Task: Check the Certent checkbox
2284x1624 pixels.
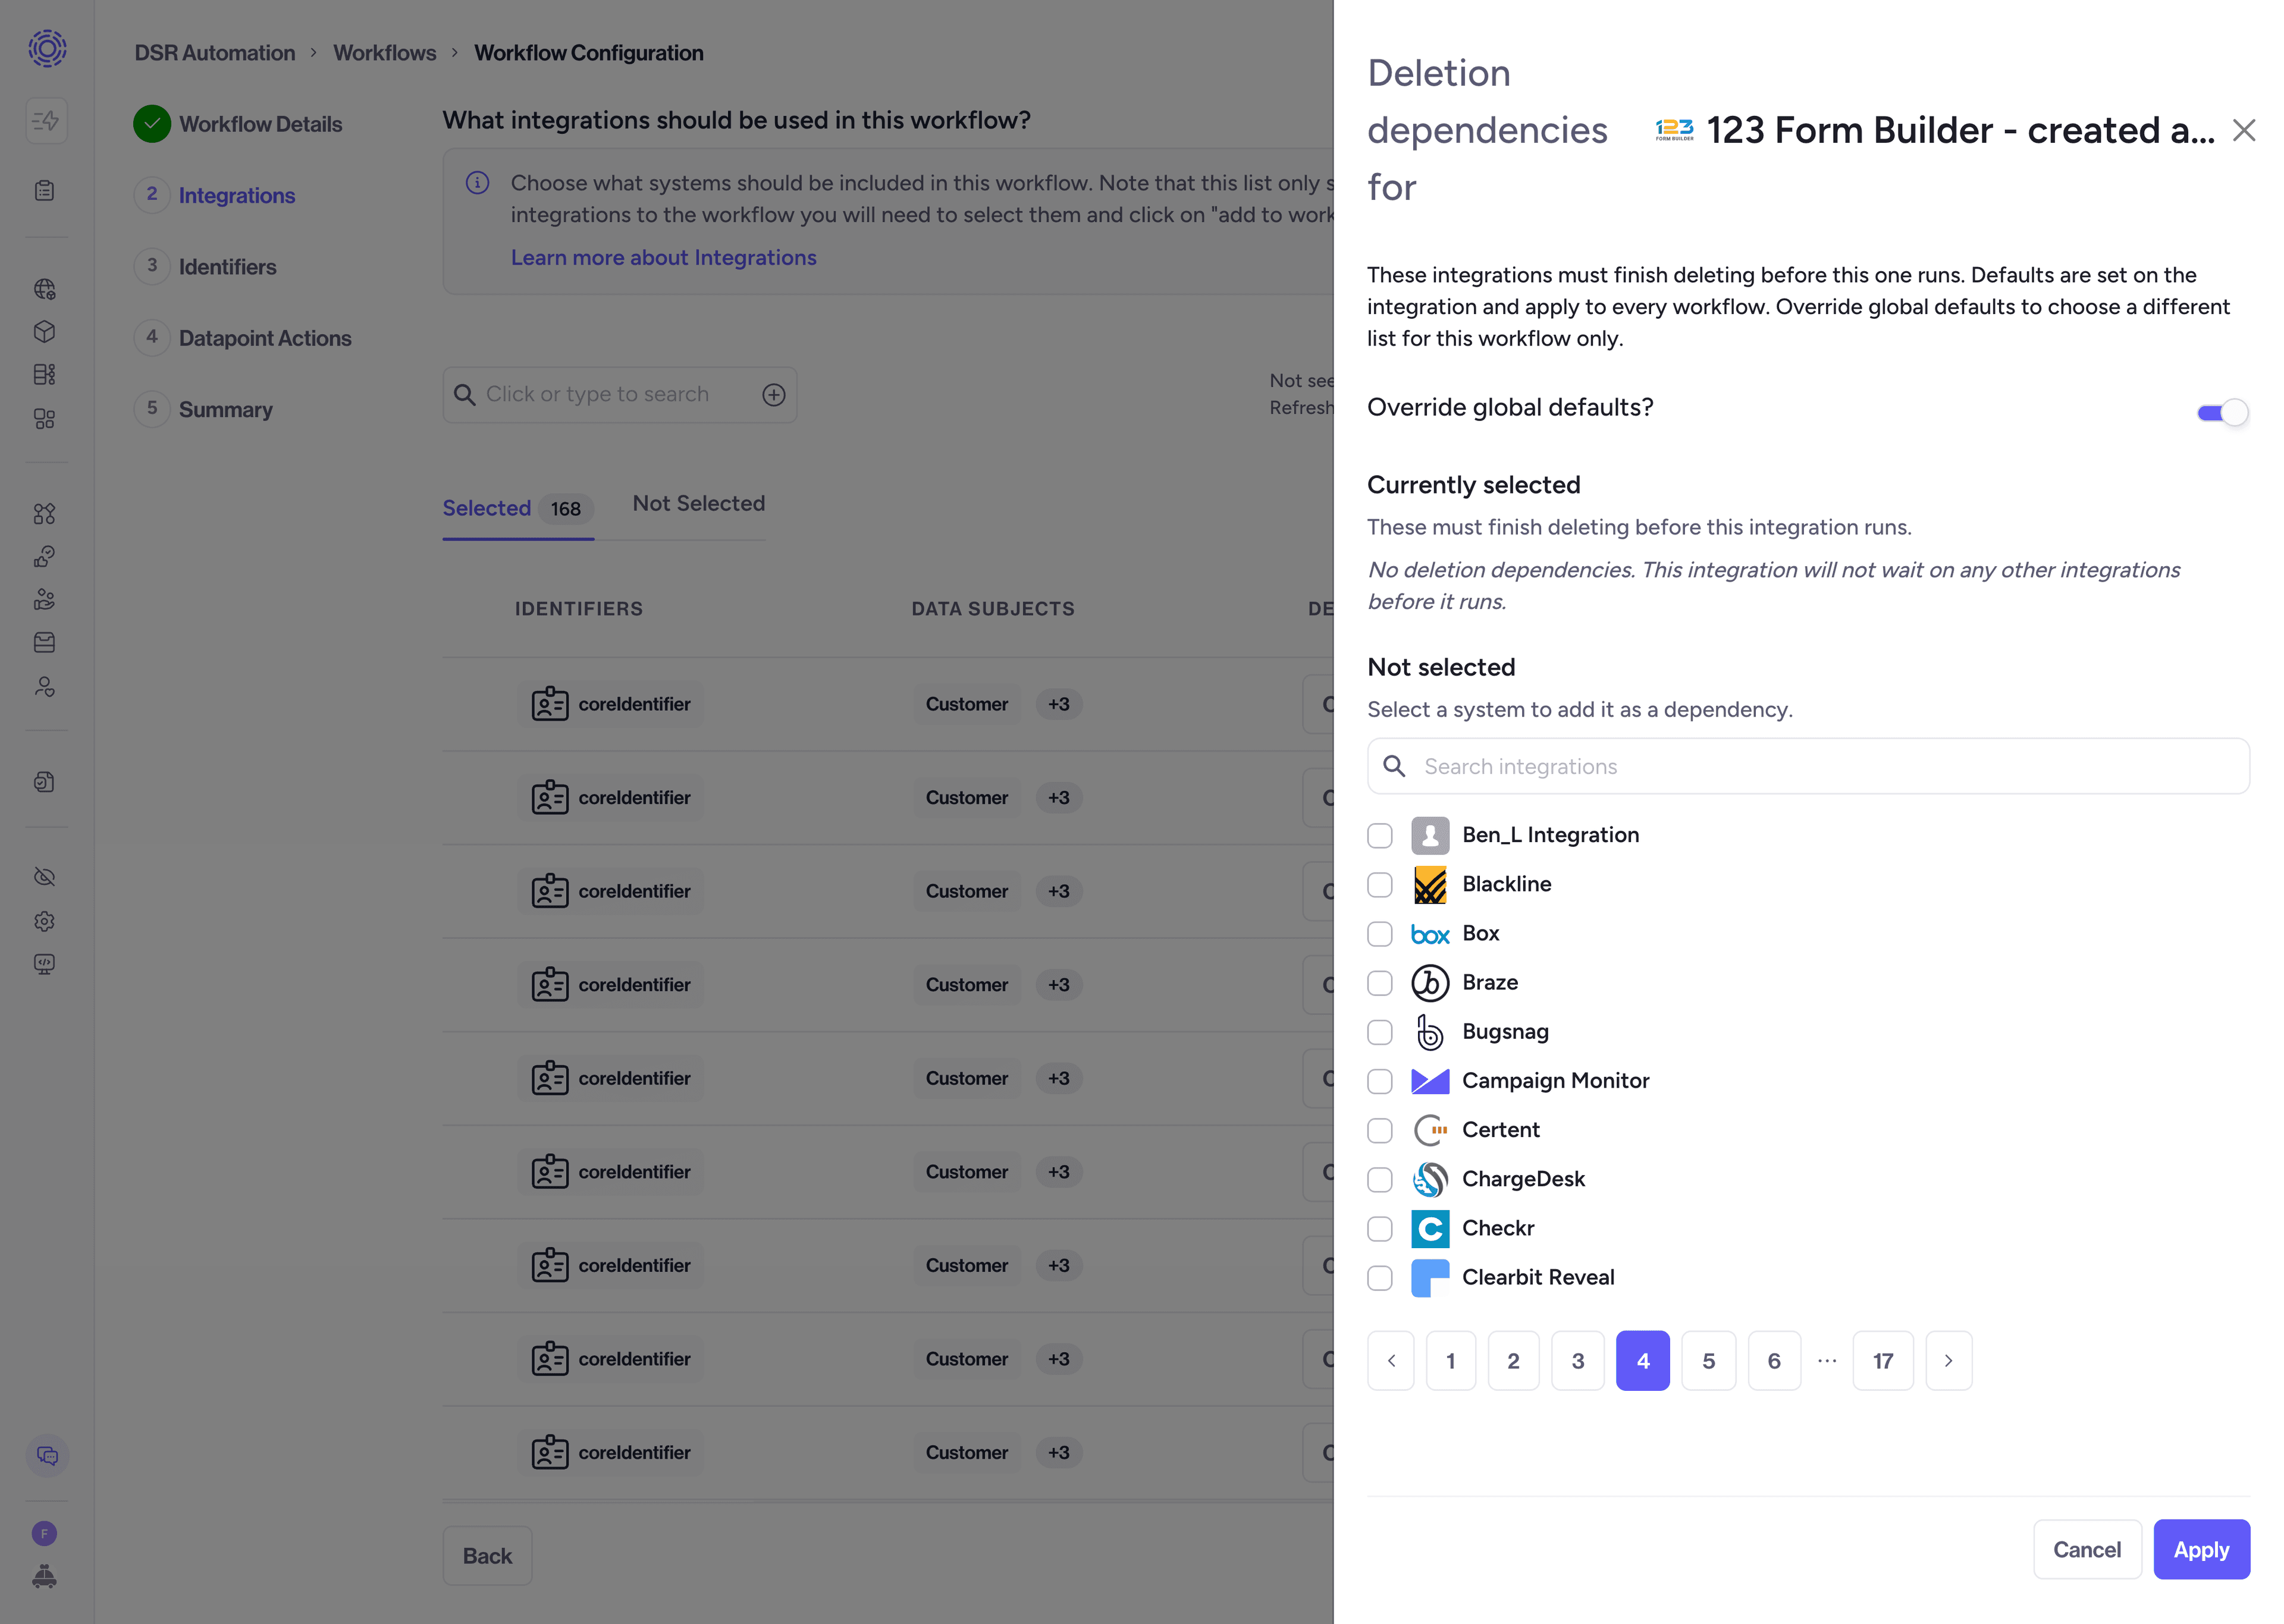Action: point(1380,1130)
